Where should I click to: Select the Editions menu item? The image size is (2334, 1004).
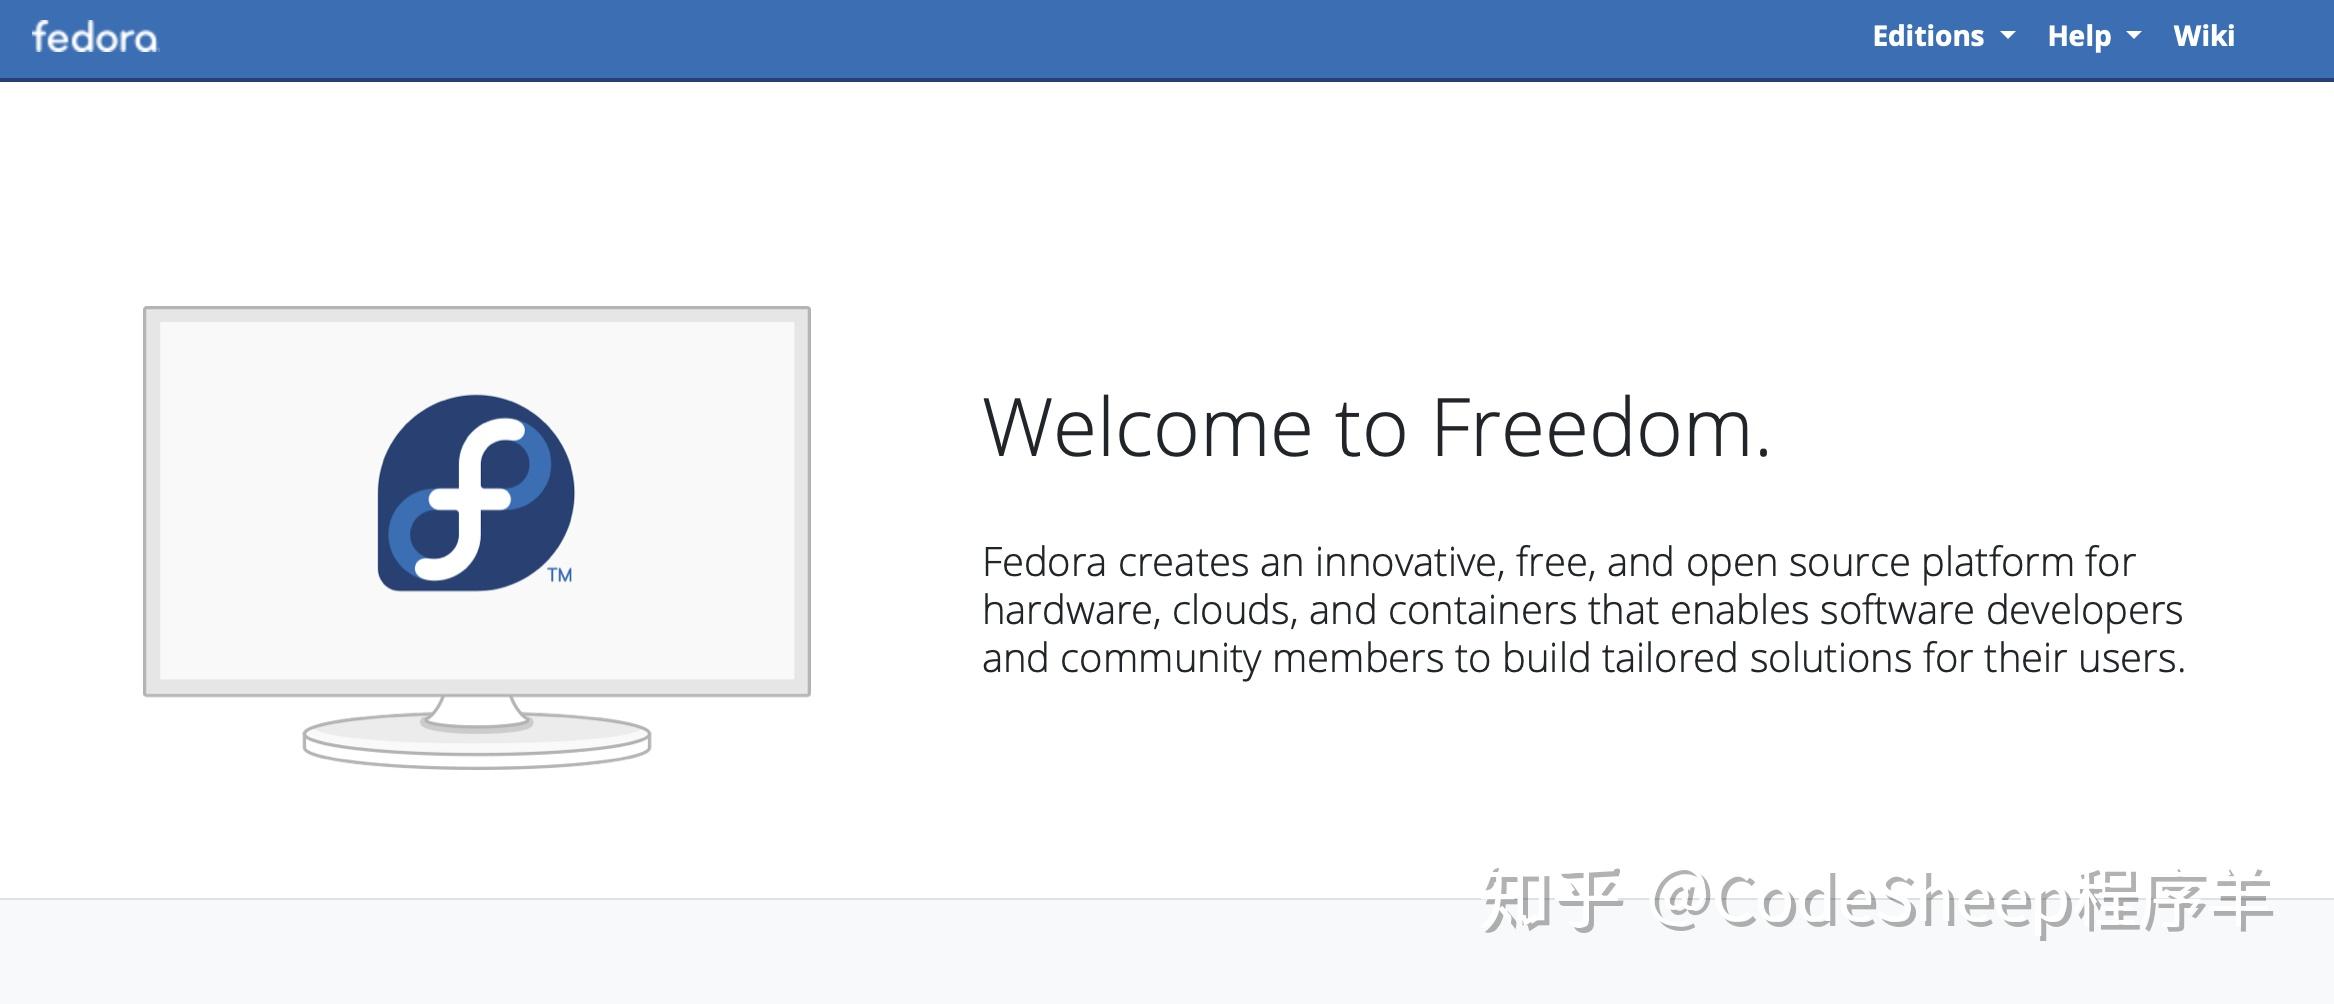(1929, 36)
